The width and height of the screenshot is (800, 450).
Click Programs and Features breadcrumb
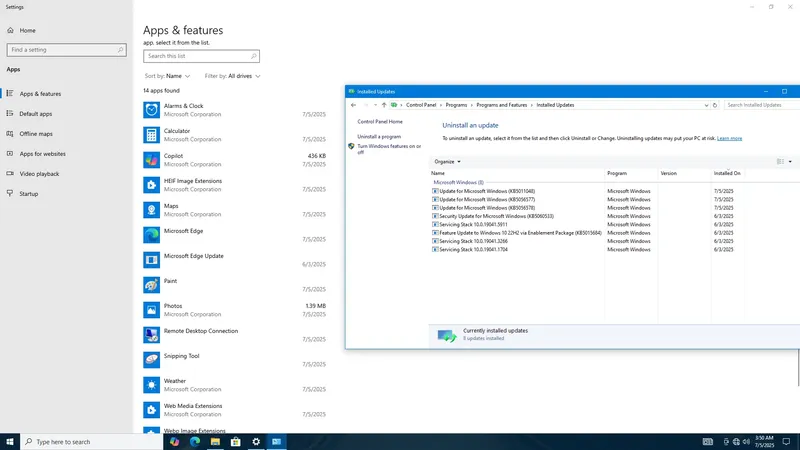(502, 105)
